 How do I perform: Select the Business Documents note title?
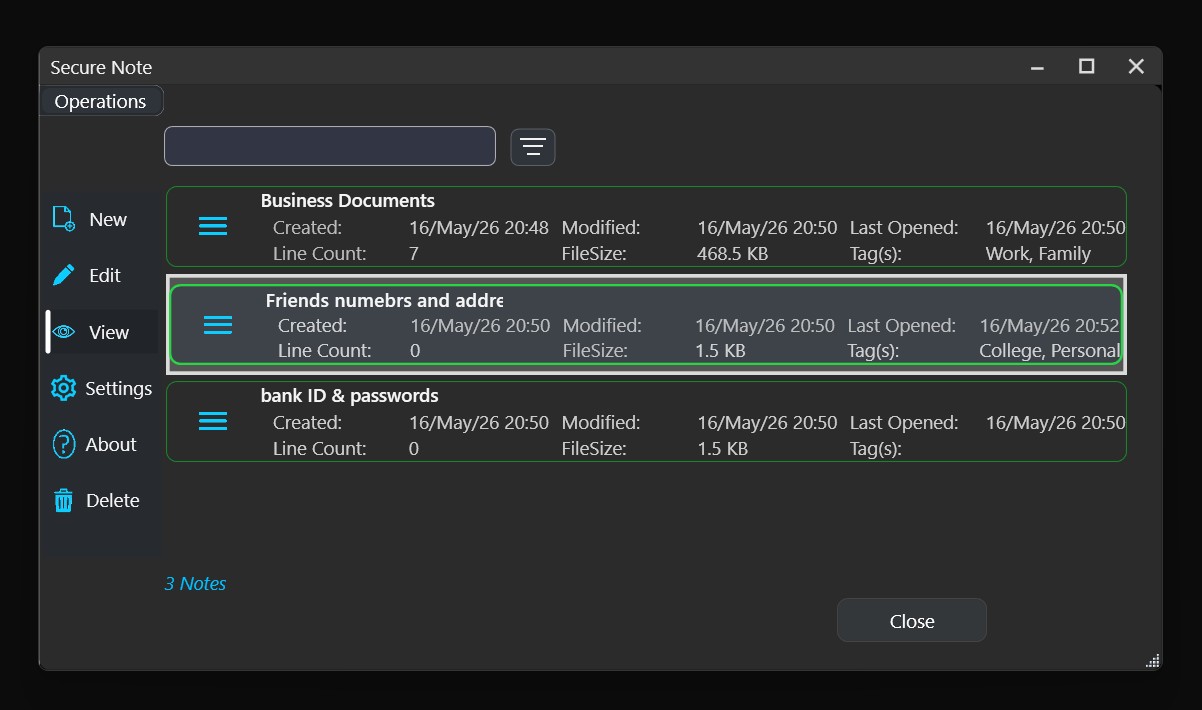coord(348,200)
